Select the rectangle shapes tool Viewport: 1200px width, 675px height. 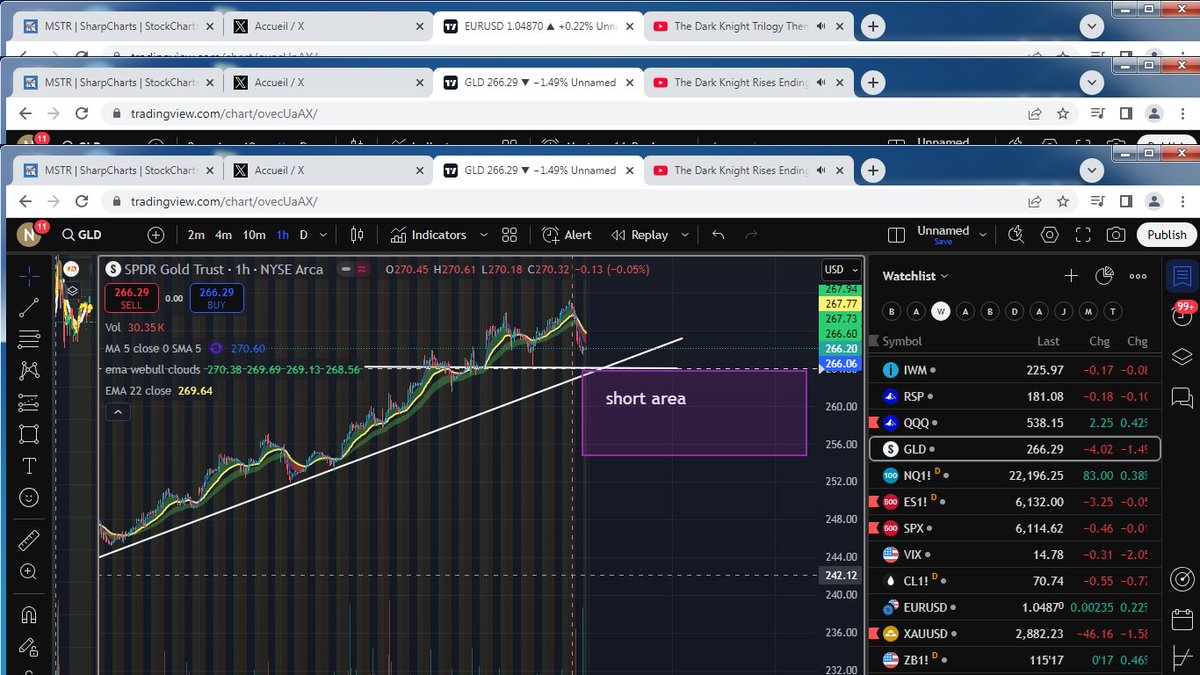pyautogui.click(x=29, y=434)
